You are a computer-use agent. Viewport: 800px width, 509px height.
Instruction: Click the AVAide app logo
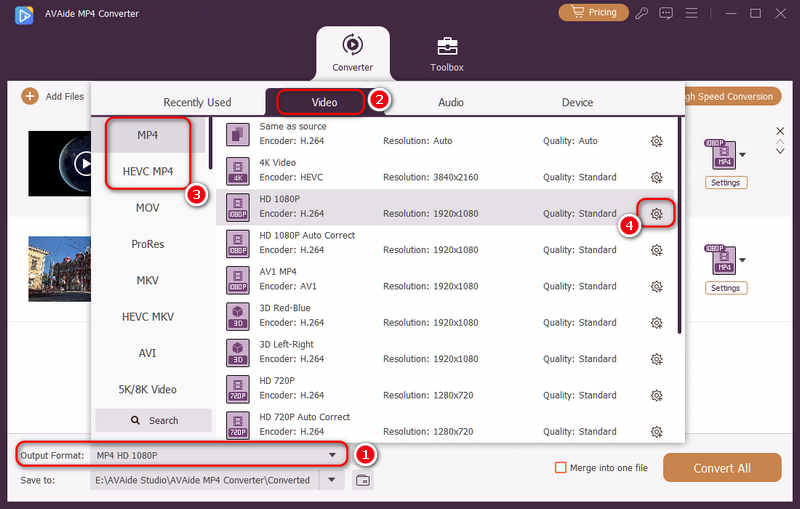tap(24, 15)
